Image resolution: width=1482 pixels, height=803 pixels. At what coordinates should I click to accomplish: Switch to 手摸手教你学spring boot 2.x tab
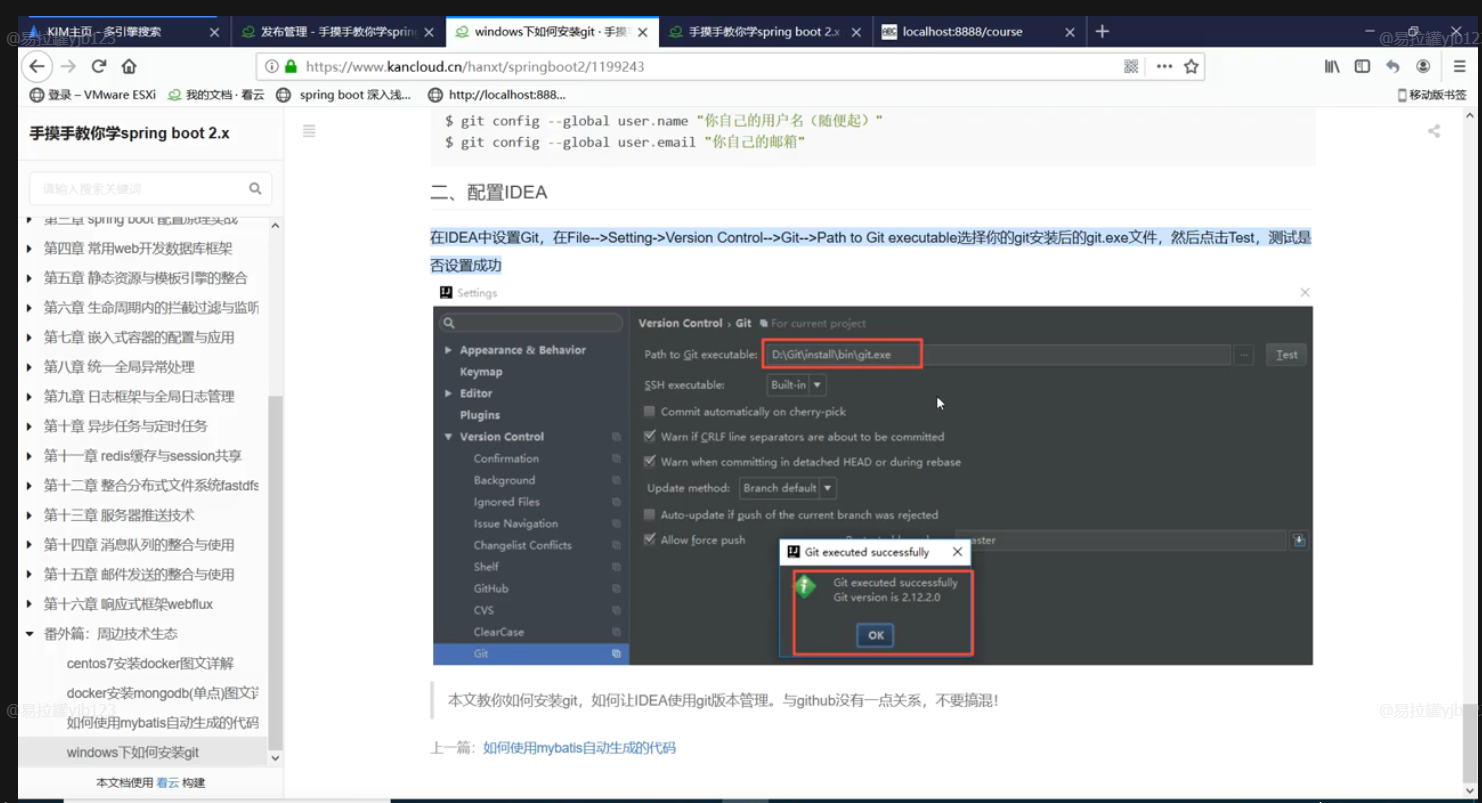click(764, 32)
